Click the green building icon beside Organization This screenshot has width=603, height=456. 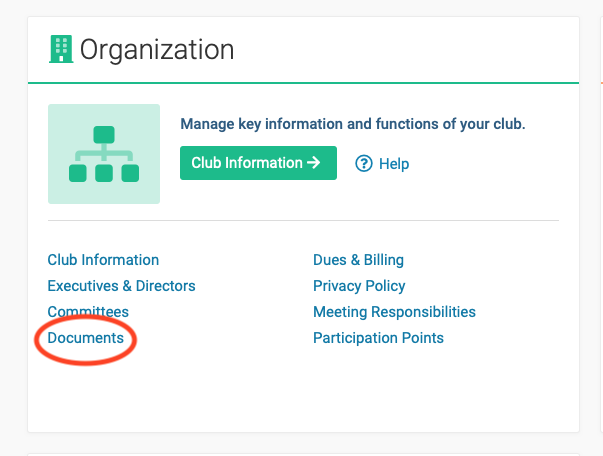click(x=60, y=48)
